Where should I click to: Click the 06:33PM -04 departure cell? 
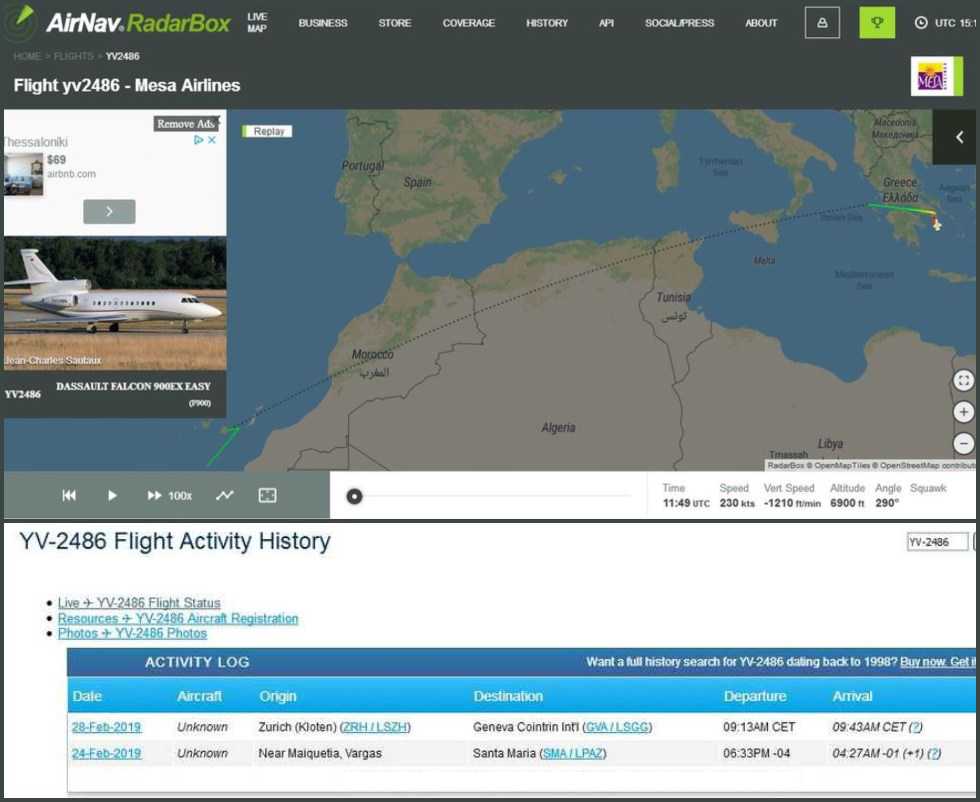pyautogui.click(x=756, y=753)
